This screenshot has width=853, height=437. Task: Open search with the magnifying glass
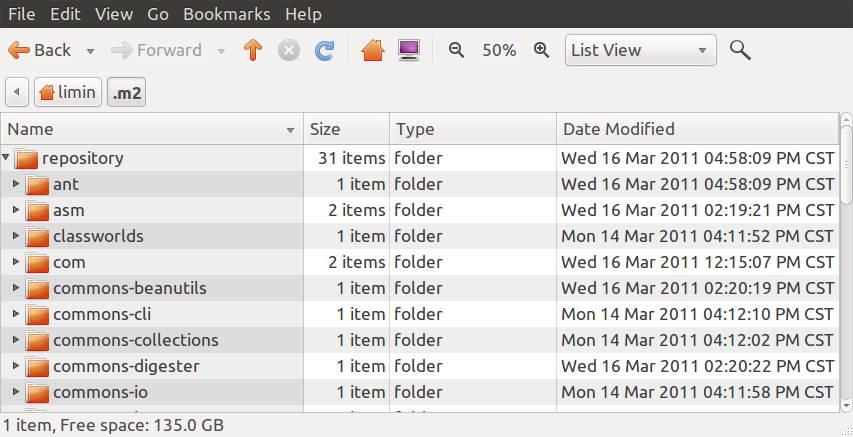click(740, 50)
